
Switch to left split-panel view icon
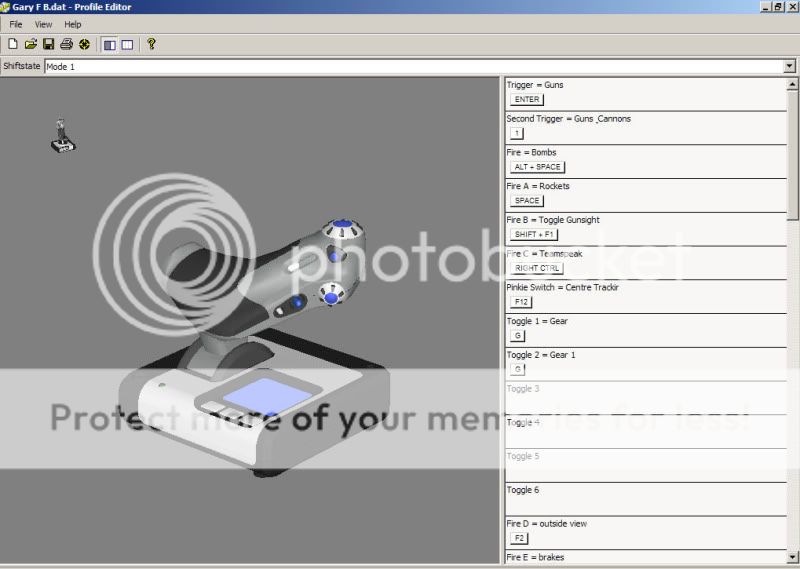point(109,45)
